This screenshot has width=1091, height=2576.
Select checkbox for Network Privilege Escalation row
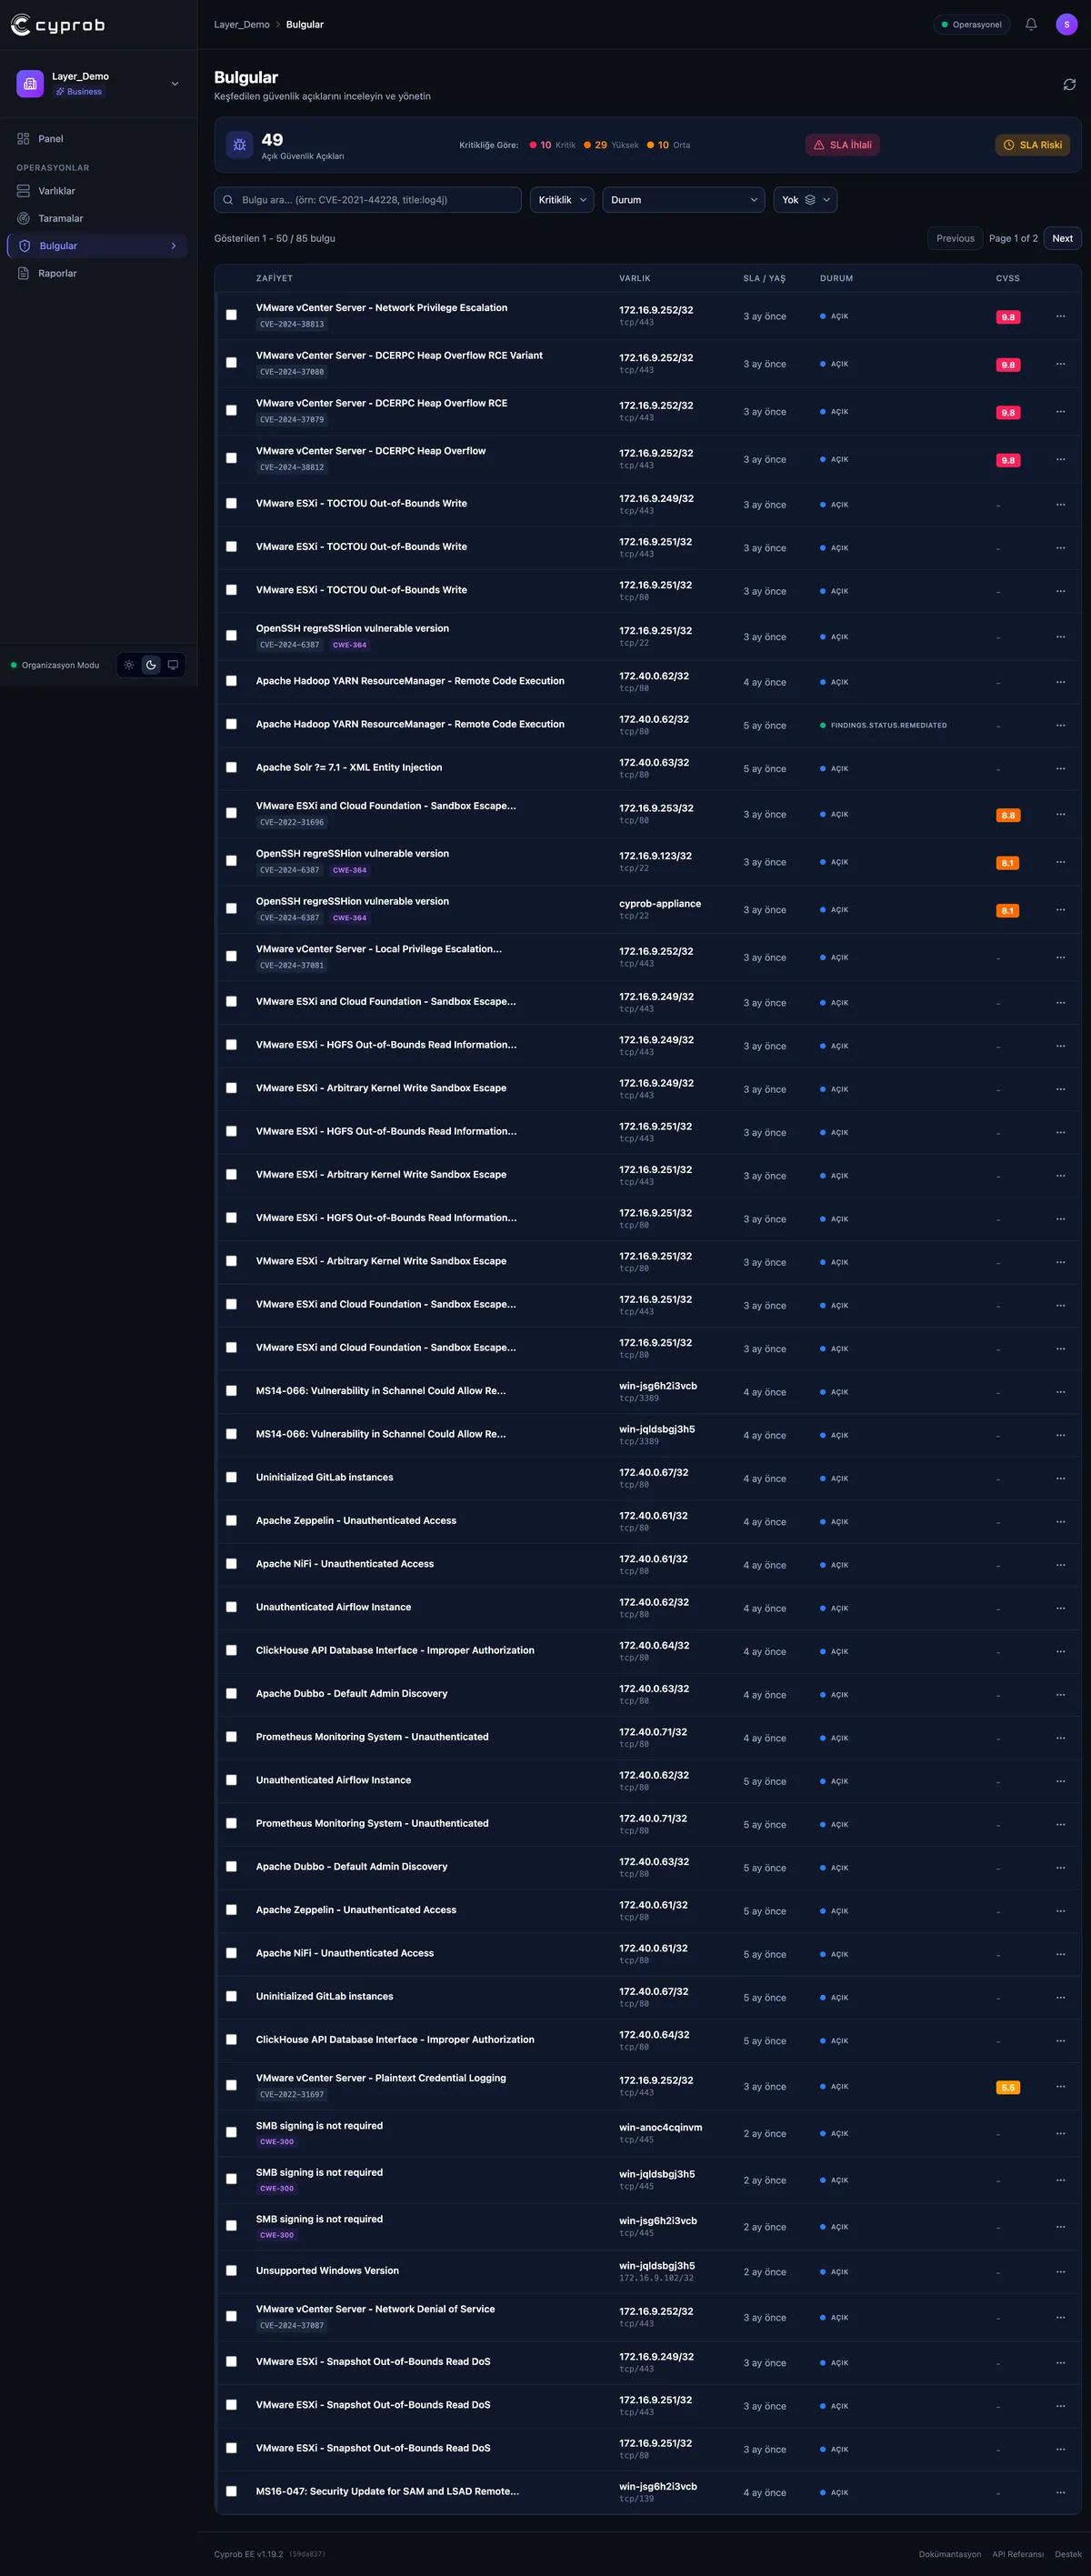(231, 315)
